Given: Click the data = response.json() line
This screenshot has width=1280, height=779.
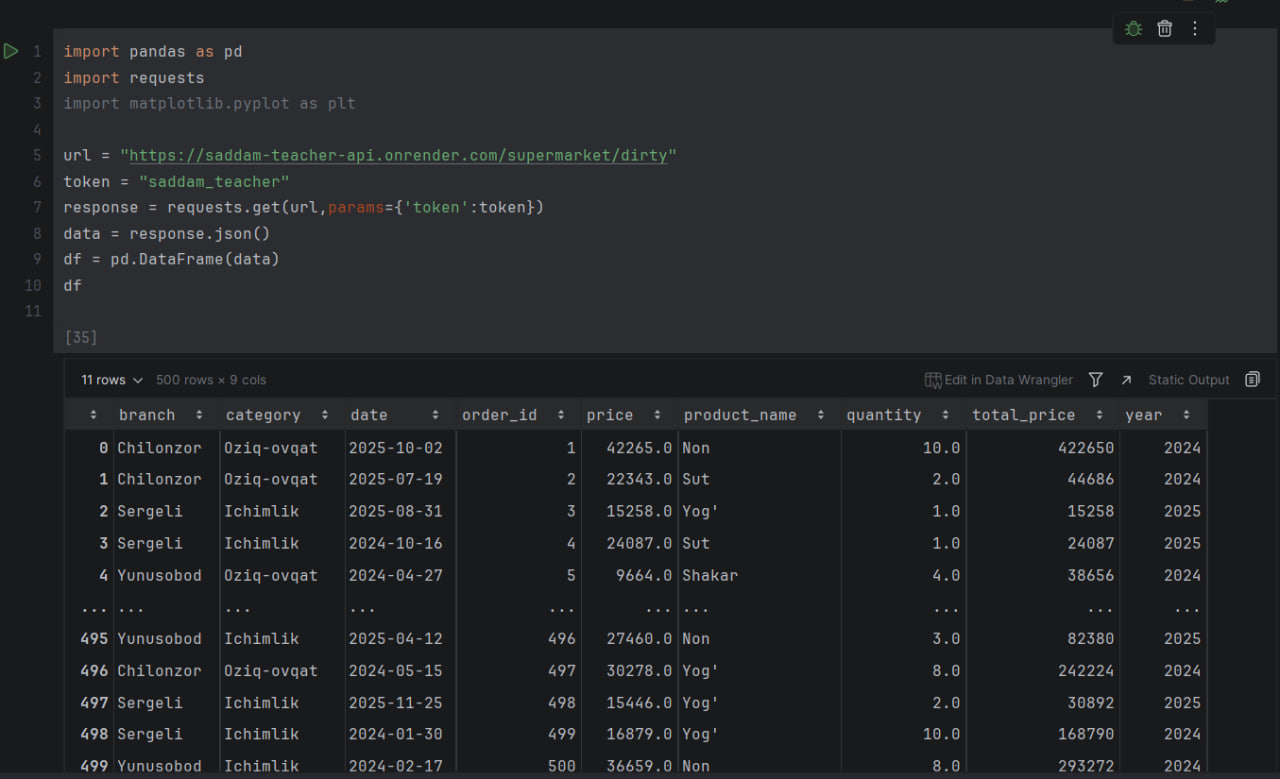Looking at the screenshot, I should 166,233.
